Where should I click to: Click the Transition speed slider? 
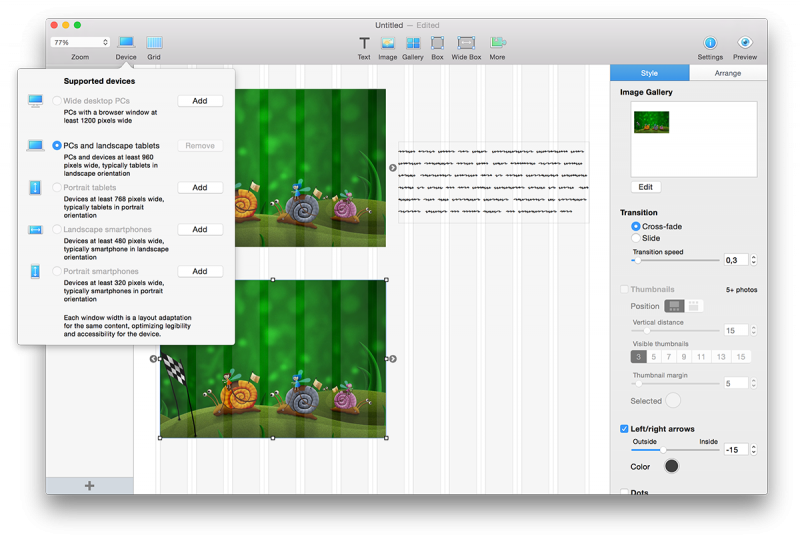675,260
